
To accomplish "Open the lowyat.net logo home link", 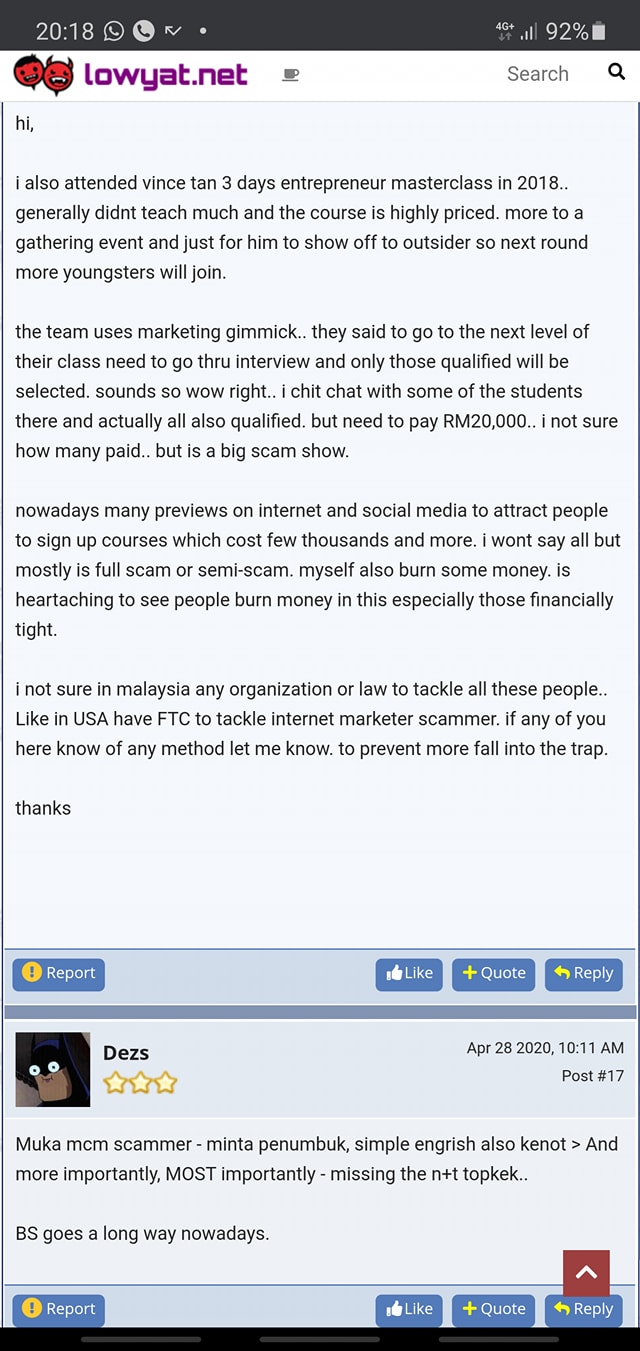I will pyautogui.click(x=130, y=75).
